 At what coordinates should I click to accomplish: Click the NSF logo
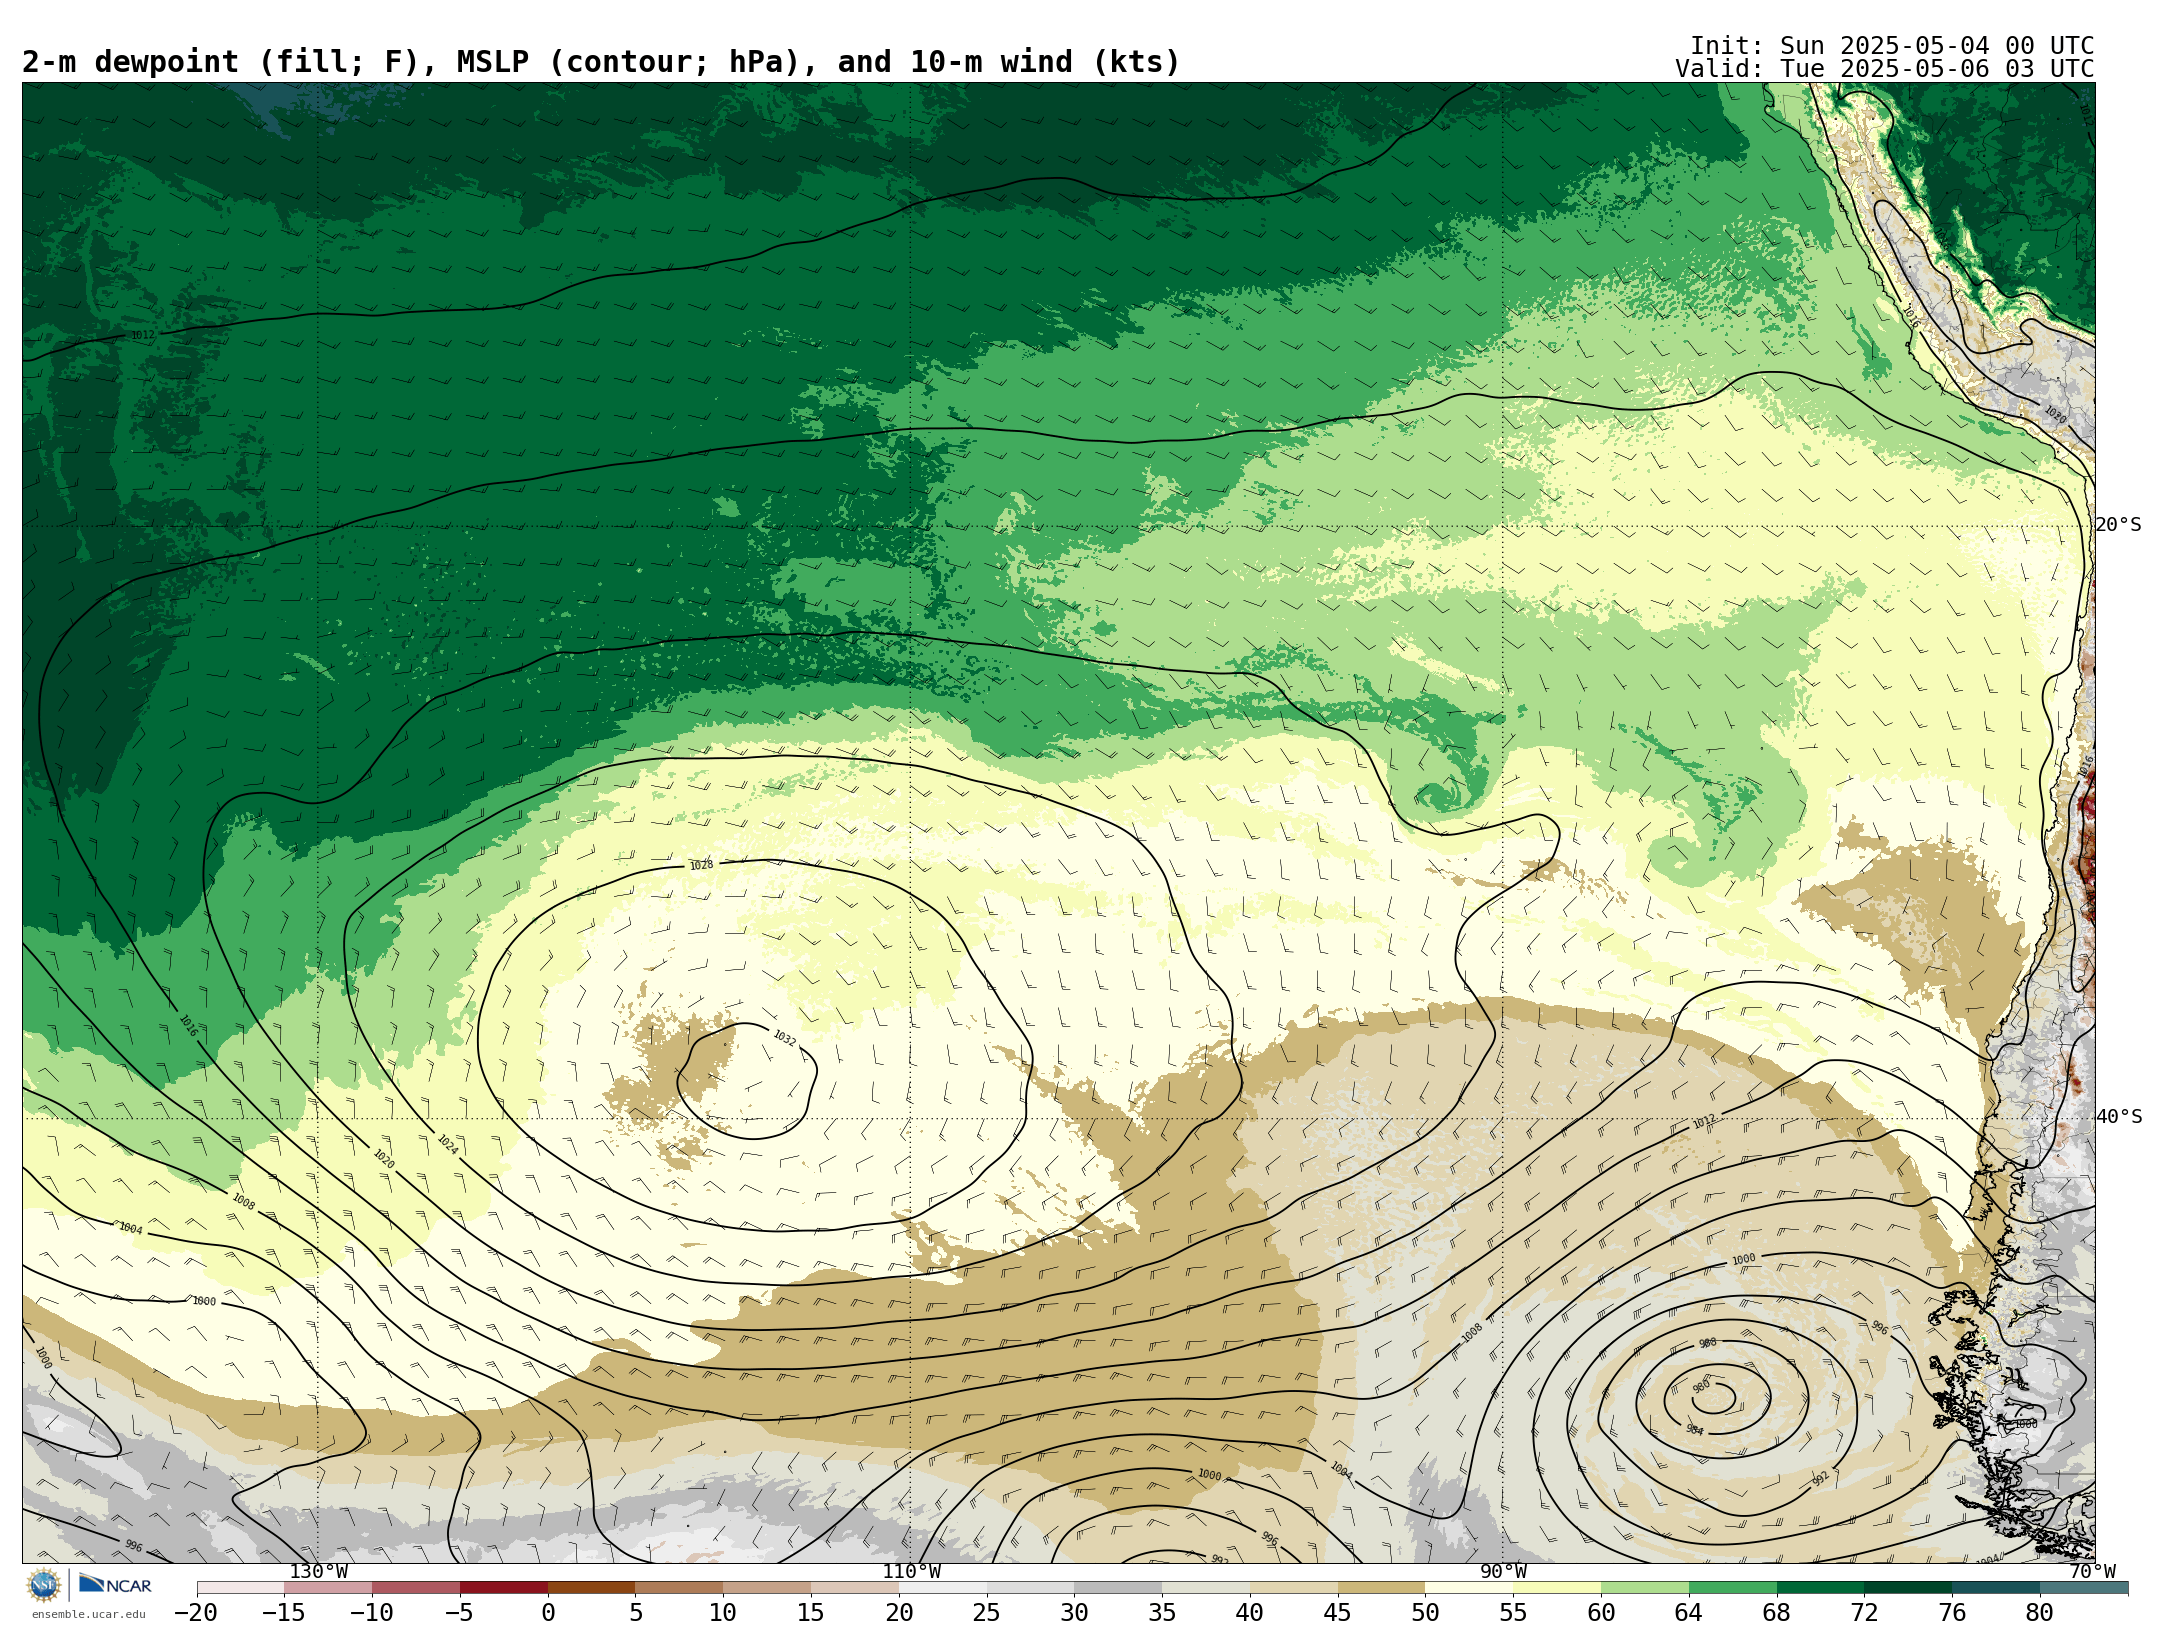tap(44, 1585)
